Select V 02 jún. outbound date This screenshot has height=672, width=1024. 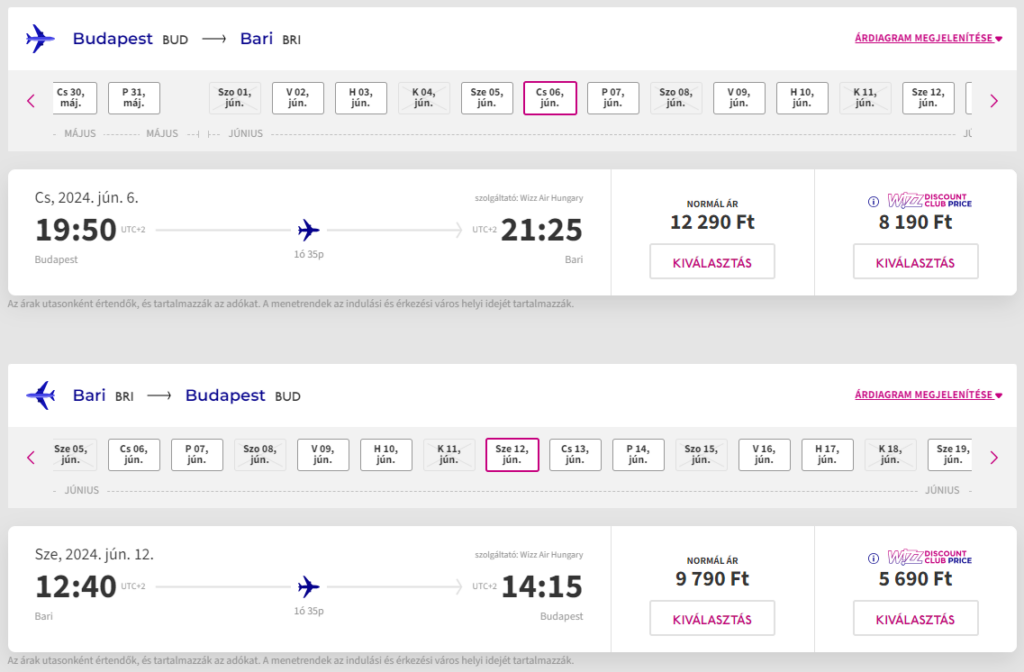pos(298,98)
